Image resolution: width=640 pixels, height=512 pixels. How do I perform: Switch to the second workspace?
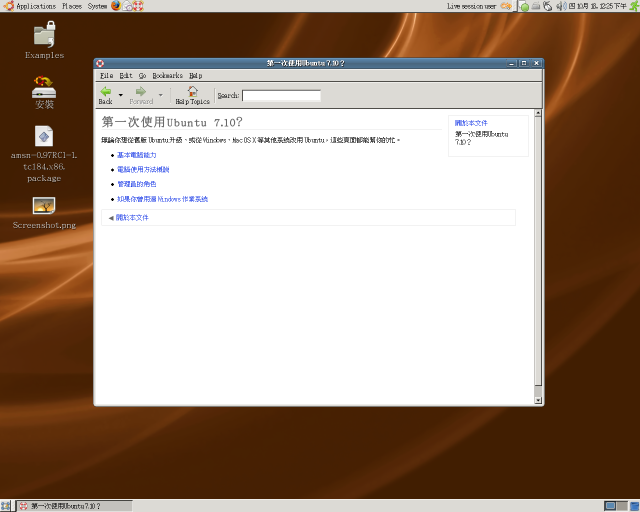coord(622,506)
